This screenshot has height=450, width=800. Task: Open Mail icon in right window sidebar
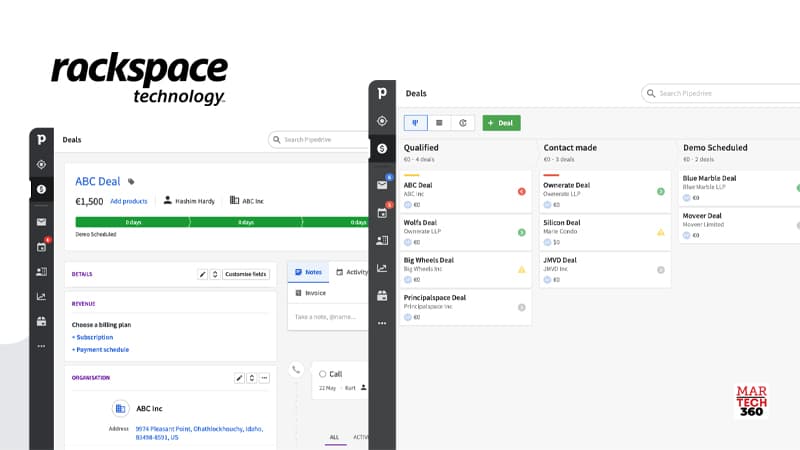click(x=382, y=185)
